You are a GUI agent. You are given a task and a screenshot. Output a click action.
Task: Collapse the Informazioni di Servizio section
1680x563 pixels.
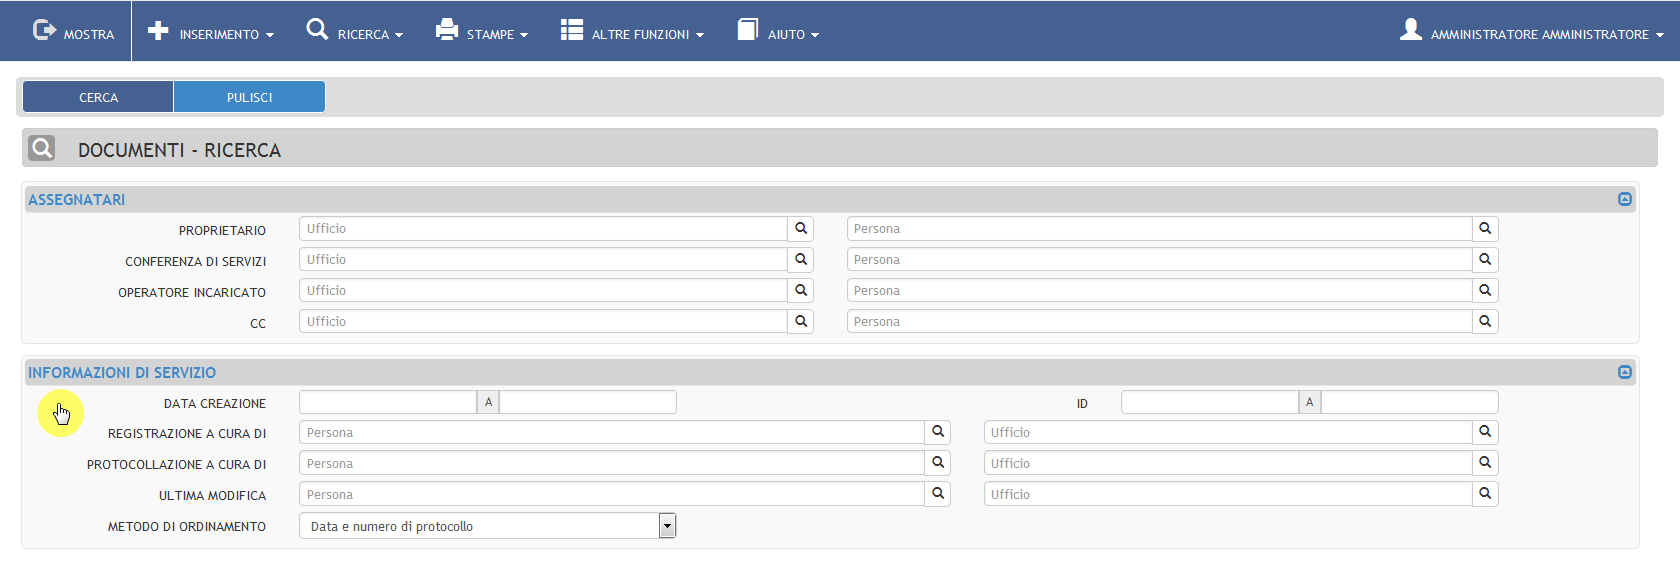tap(1624, 372)
